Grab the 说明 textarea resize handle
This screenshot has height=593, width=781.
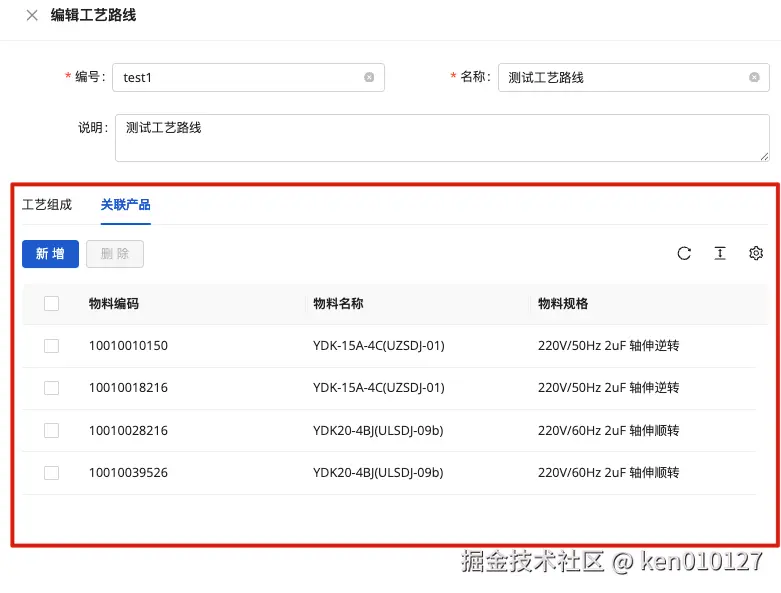tap(764, 156)
